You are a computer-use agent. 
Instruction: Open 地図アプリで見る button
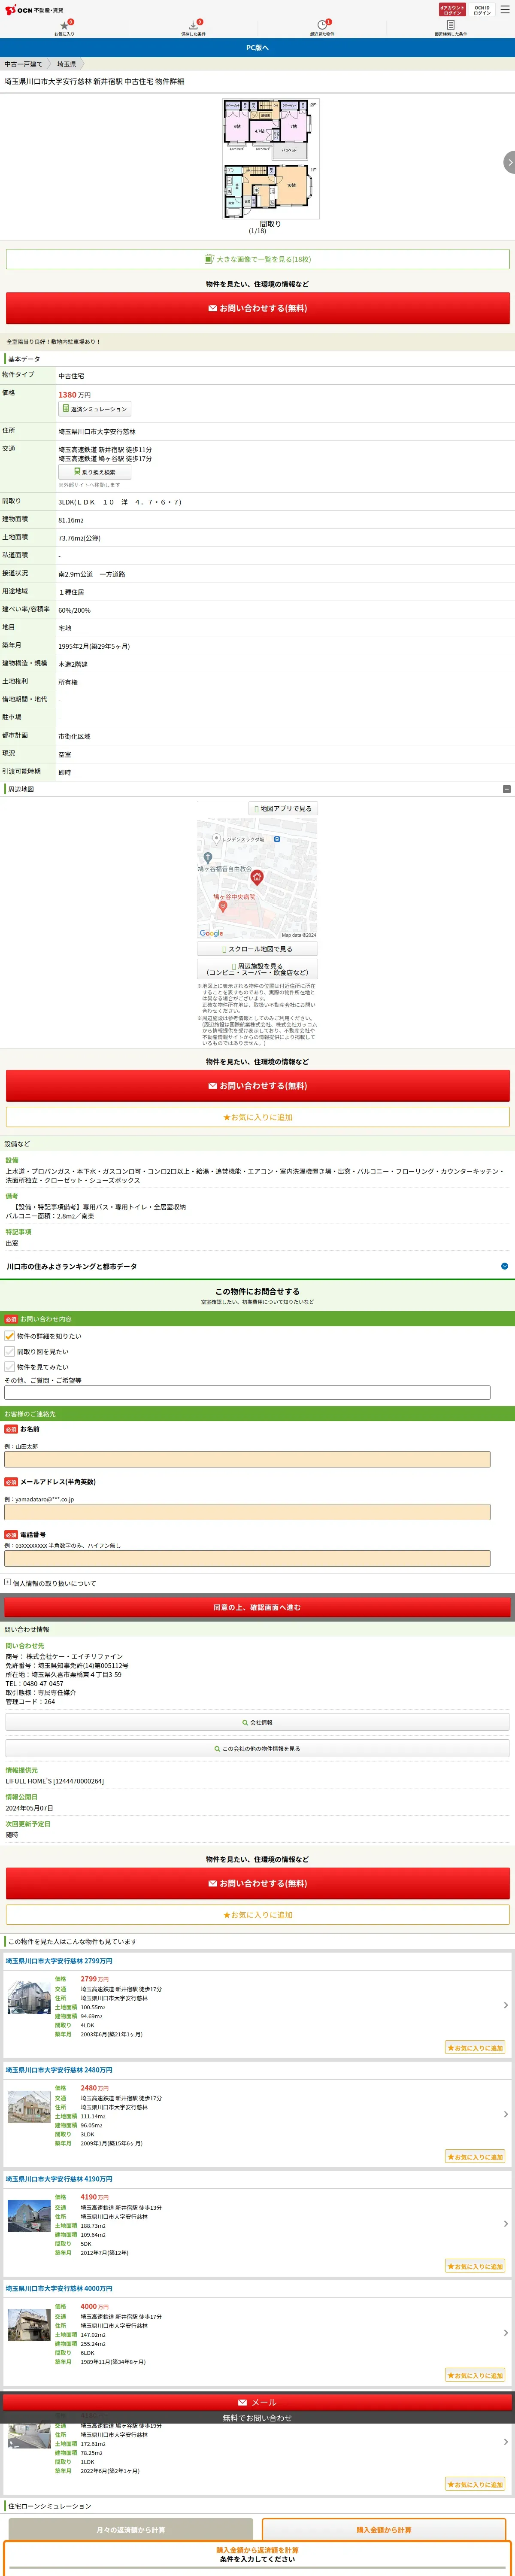pos(283,808)
